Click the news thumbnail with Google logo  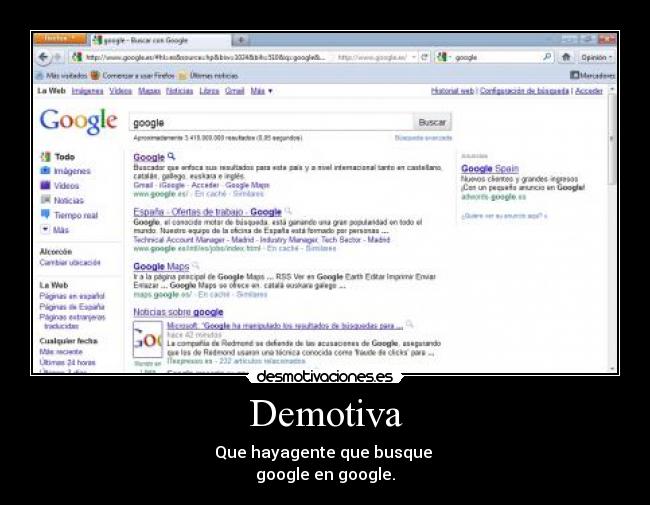(148, 339)
